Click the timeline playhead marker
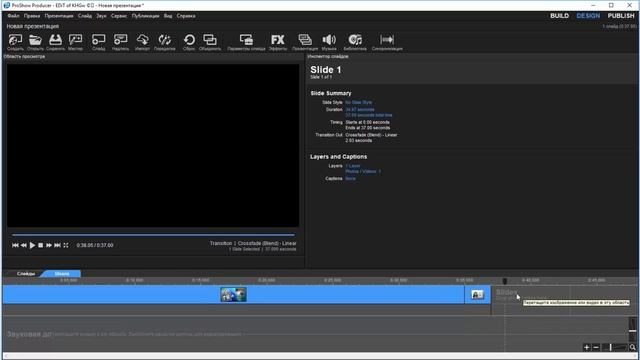The height and width of the screenshot is (360, 640). click(x=504, y=281)
